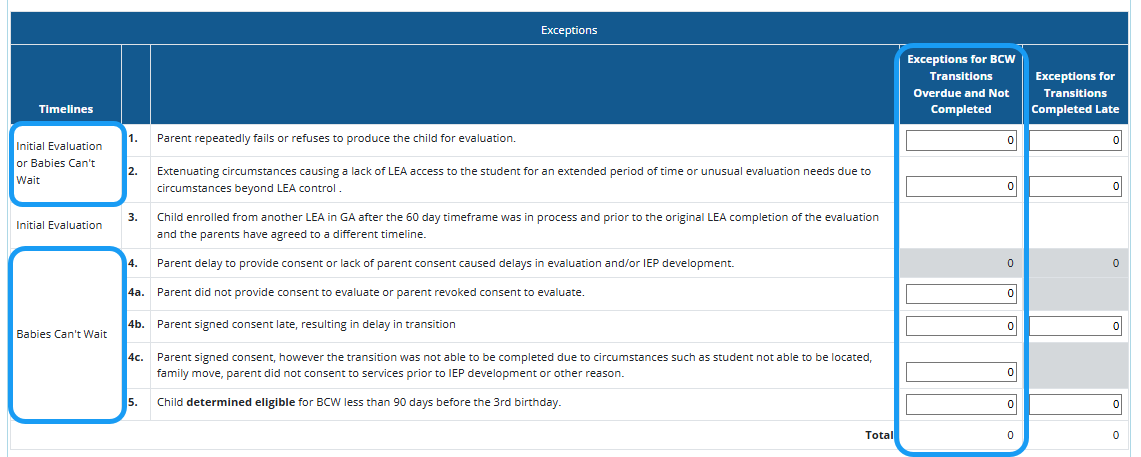Select Overdue input for row 2 extenuating circumstances

point(960,186)
